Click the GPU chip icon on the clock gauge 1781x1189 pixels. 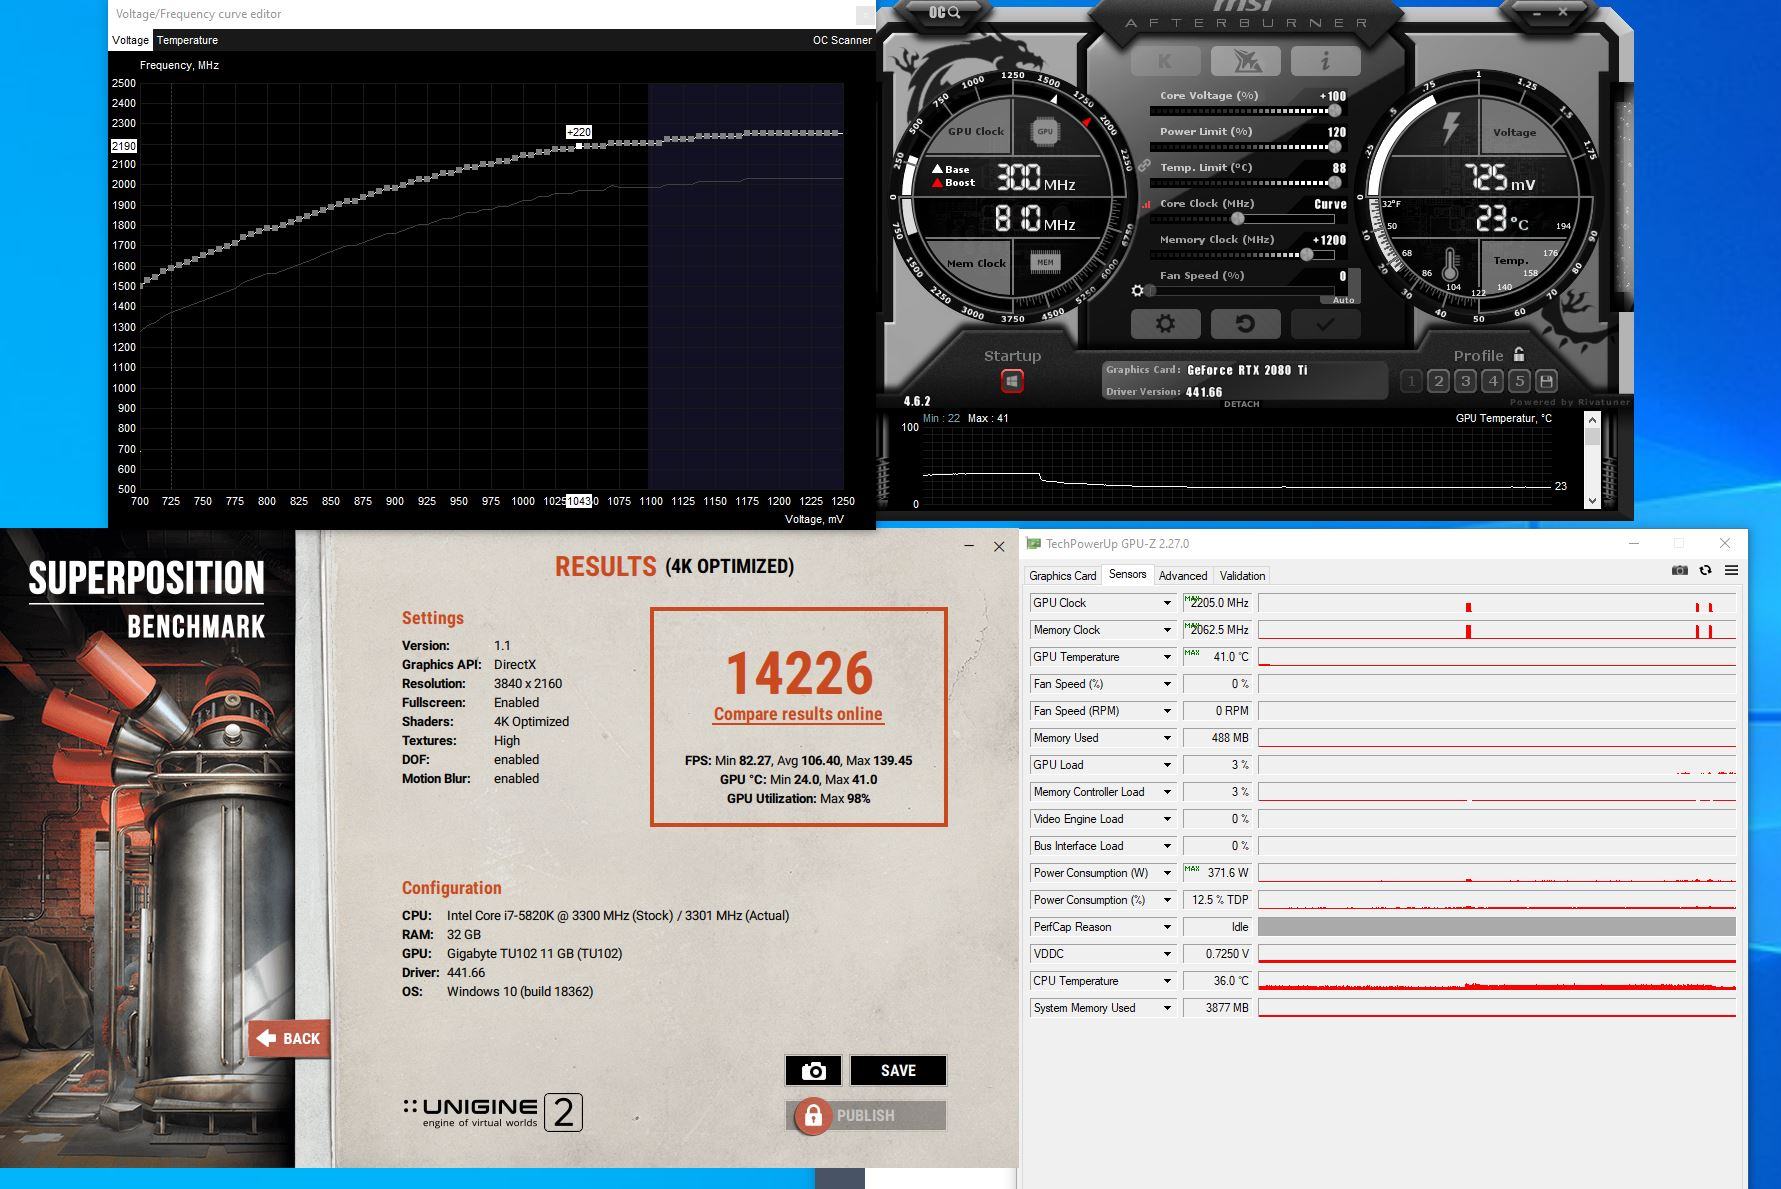(x=1045, y=131)
